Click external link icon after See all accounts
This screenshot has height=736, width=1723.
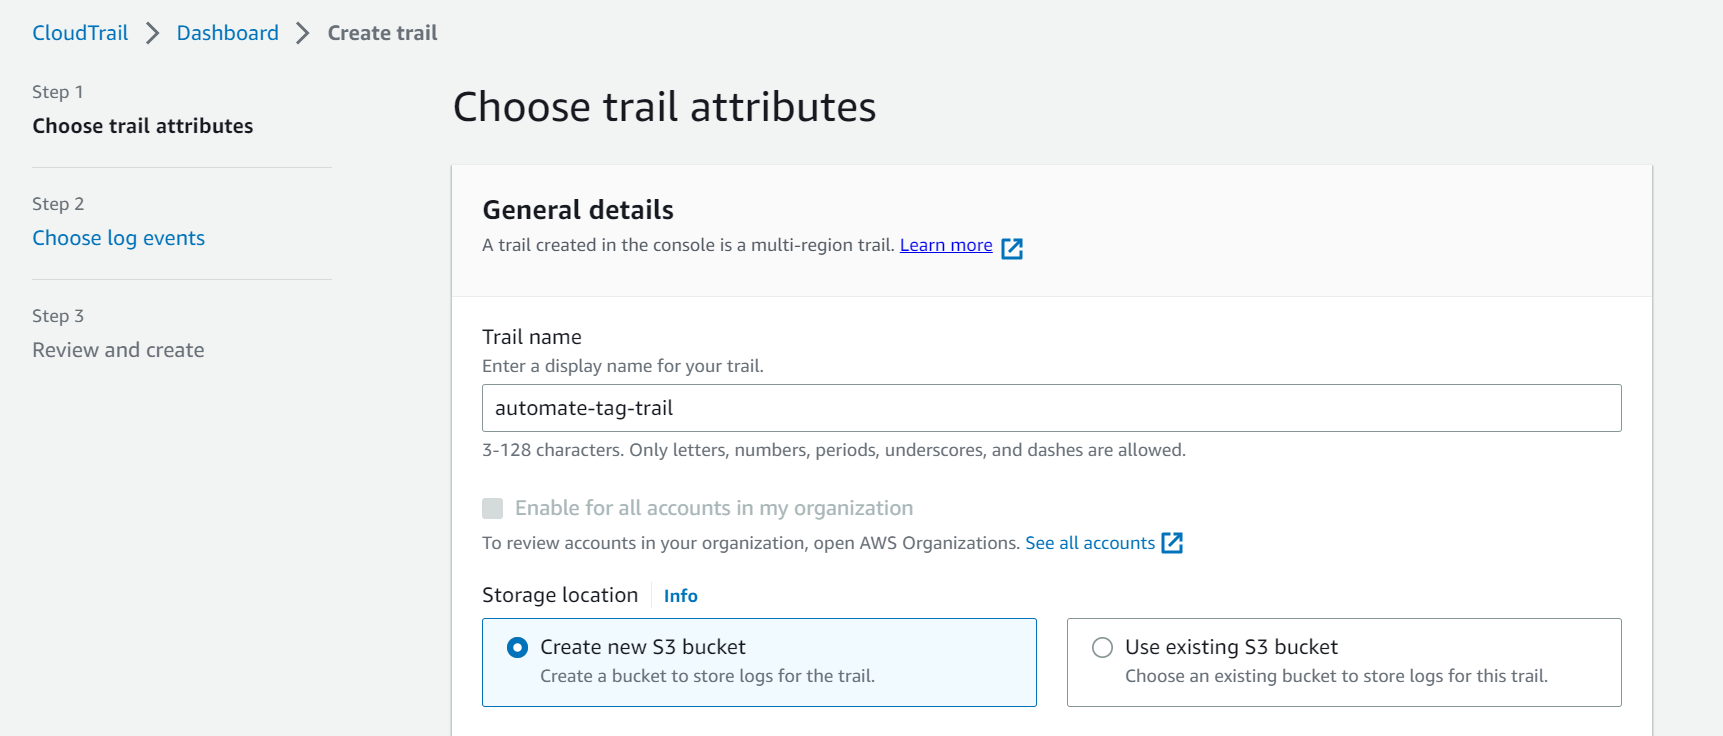point(1172,543)
